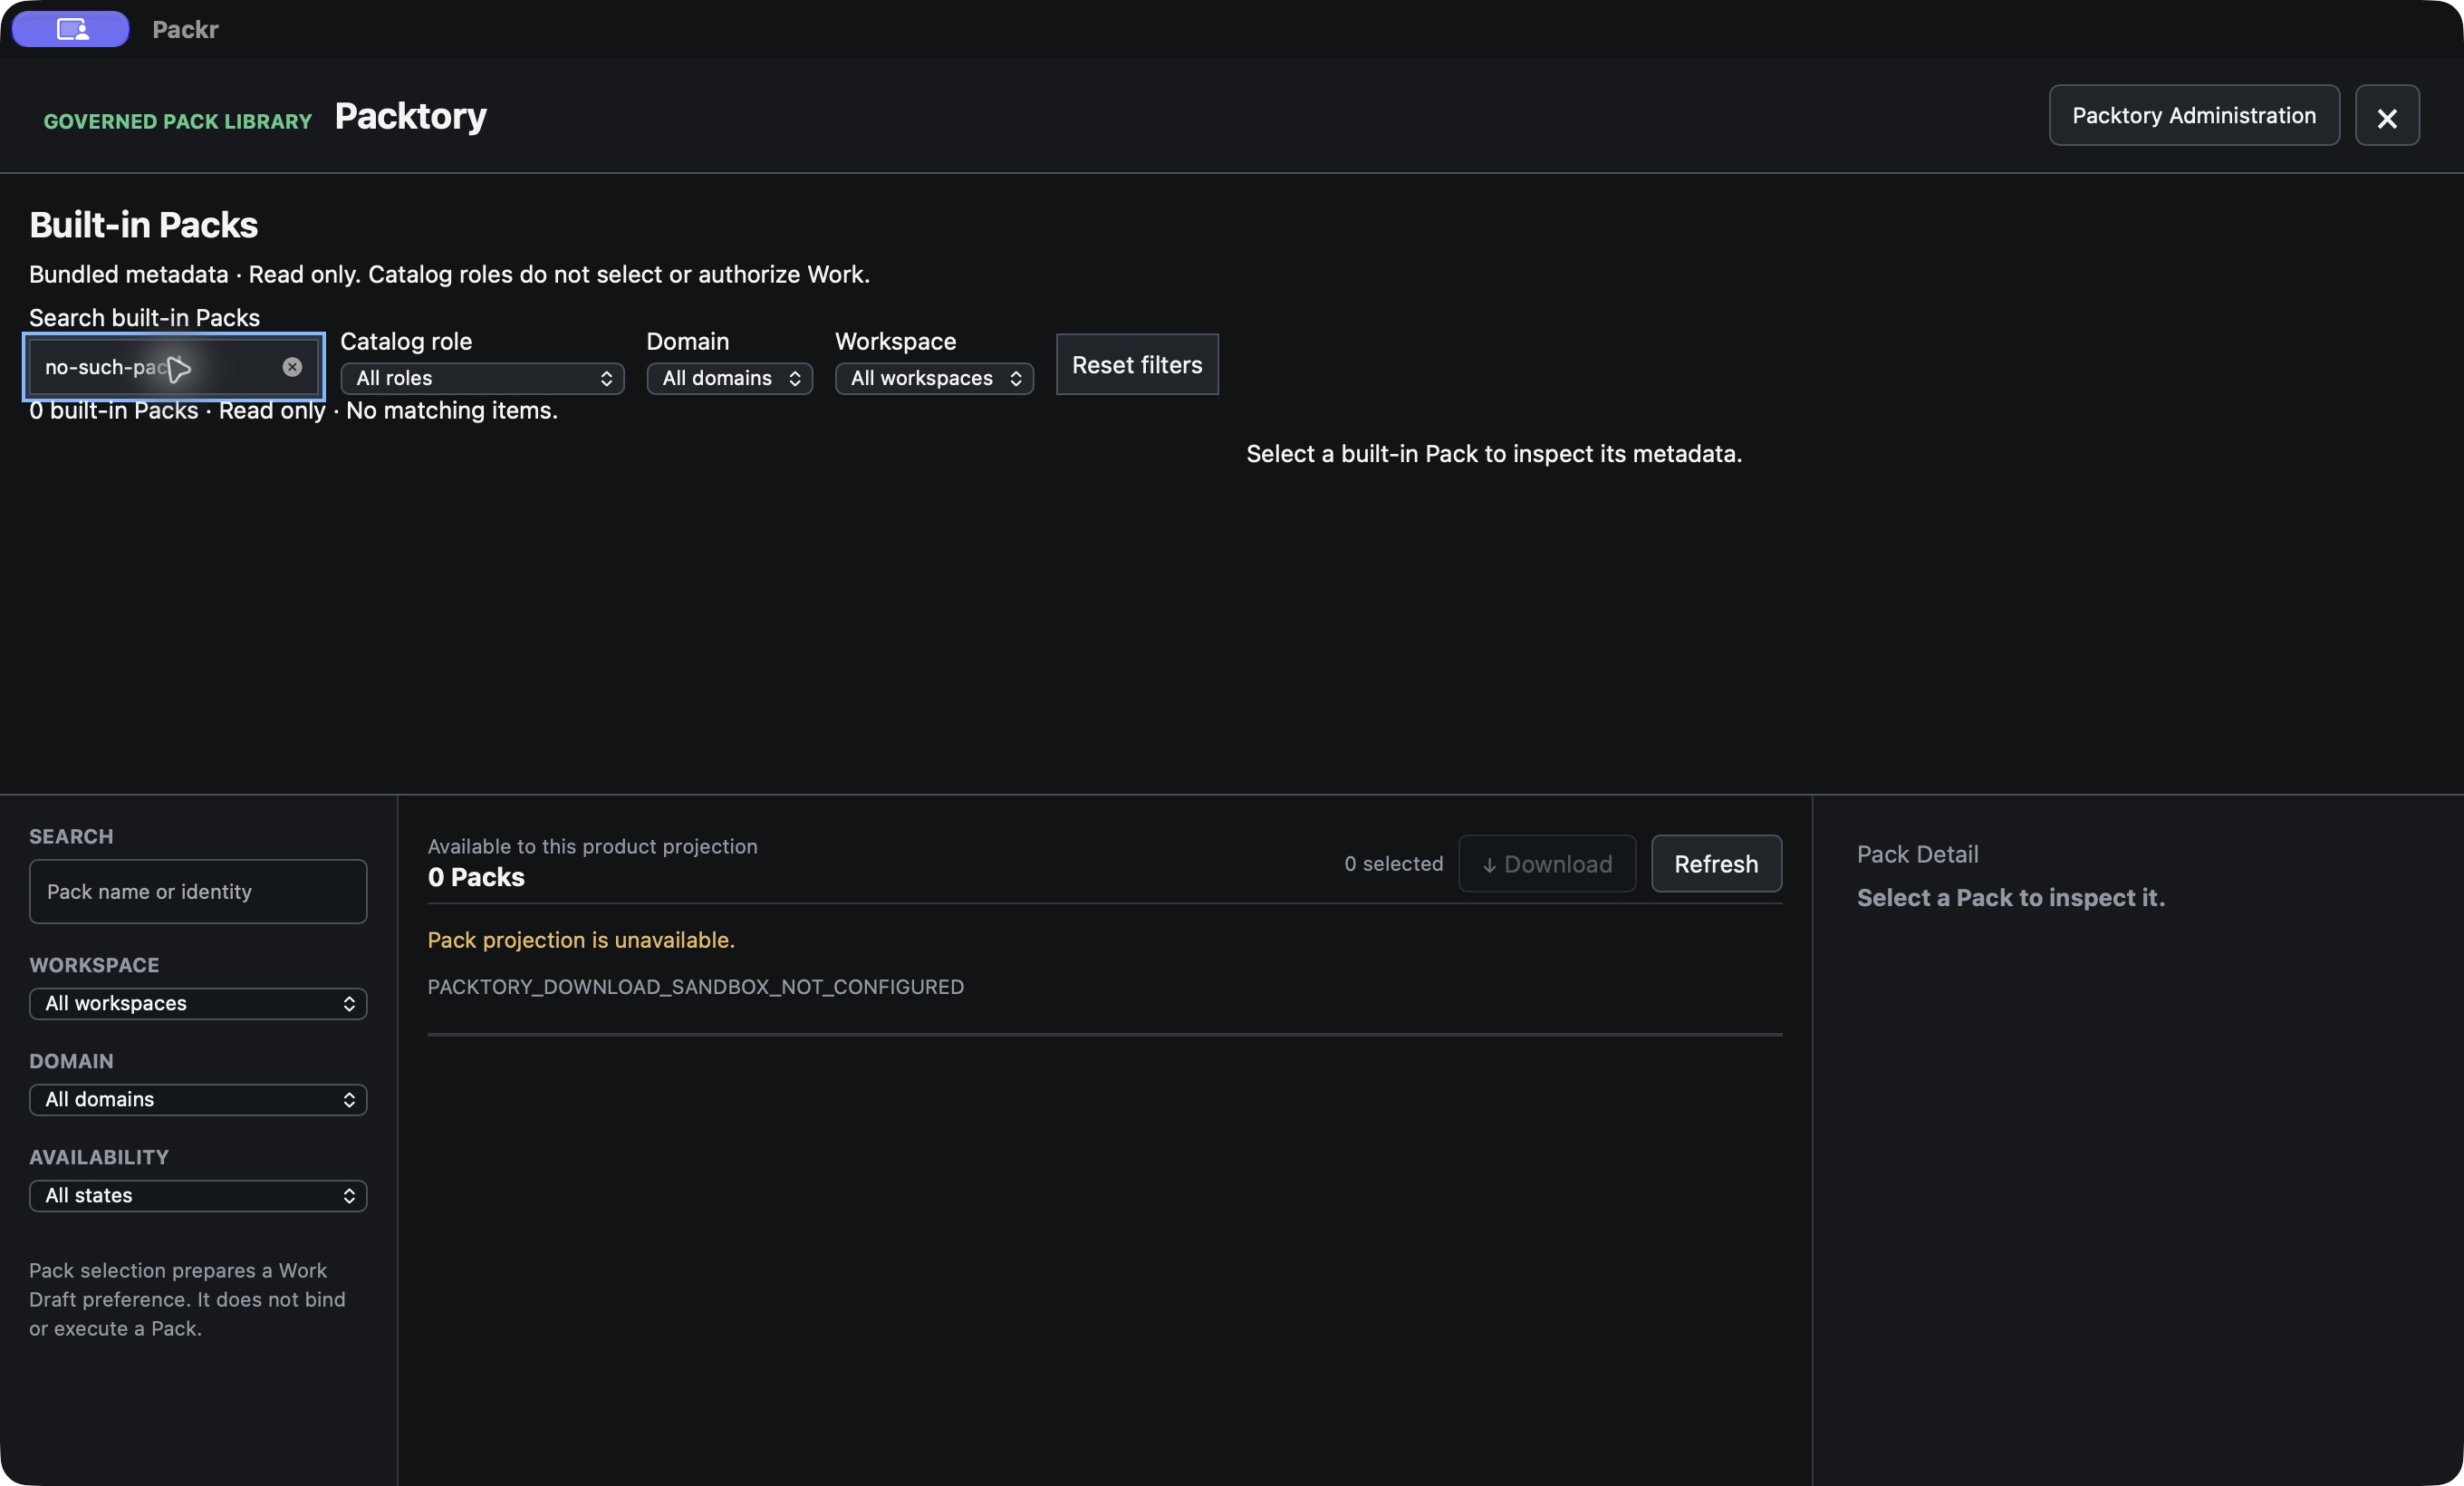Open the Catalog role dropdown

pos(482,379)
